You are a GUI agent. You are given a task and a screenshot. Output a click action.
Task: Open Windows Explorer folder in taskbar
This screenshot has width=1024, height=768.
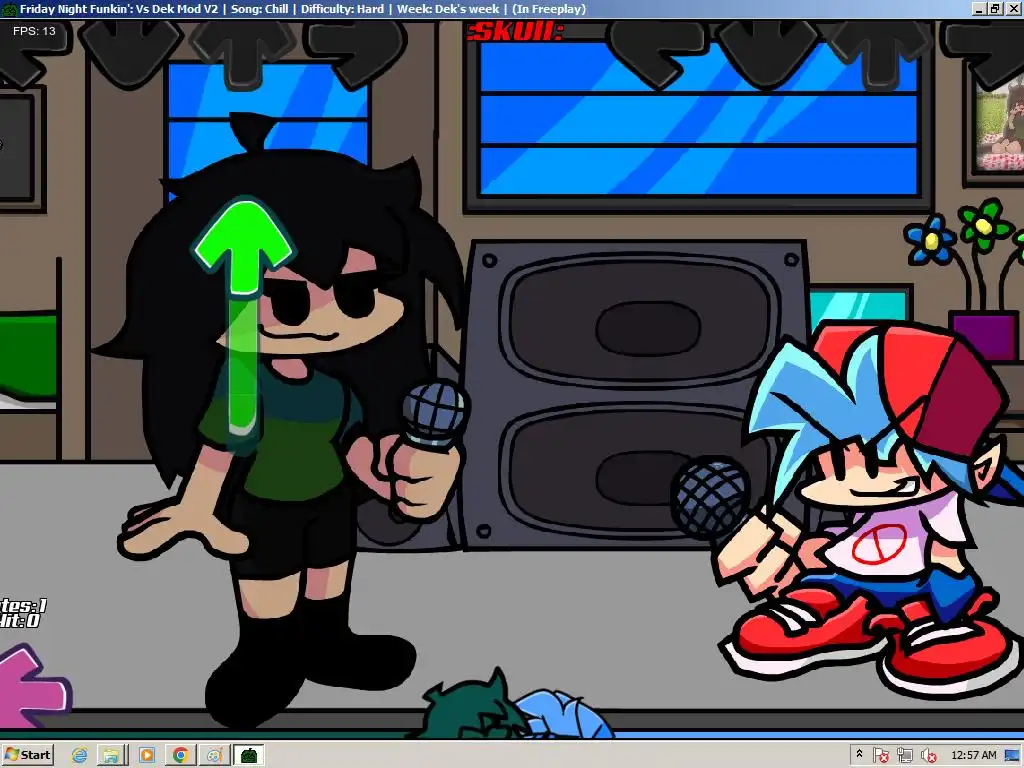point(112,756)
